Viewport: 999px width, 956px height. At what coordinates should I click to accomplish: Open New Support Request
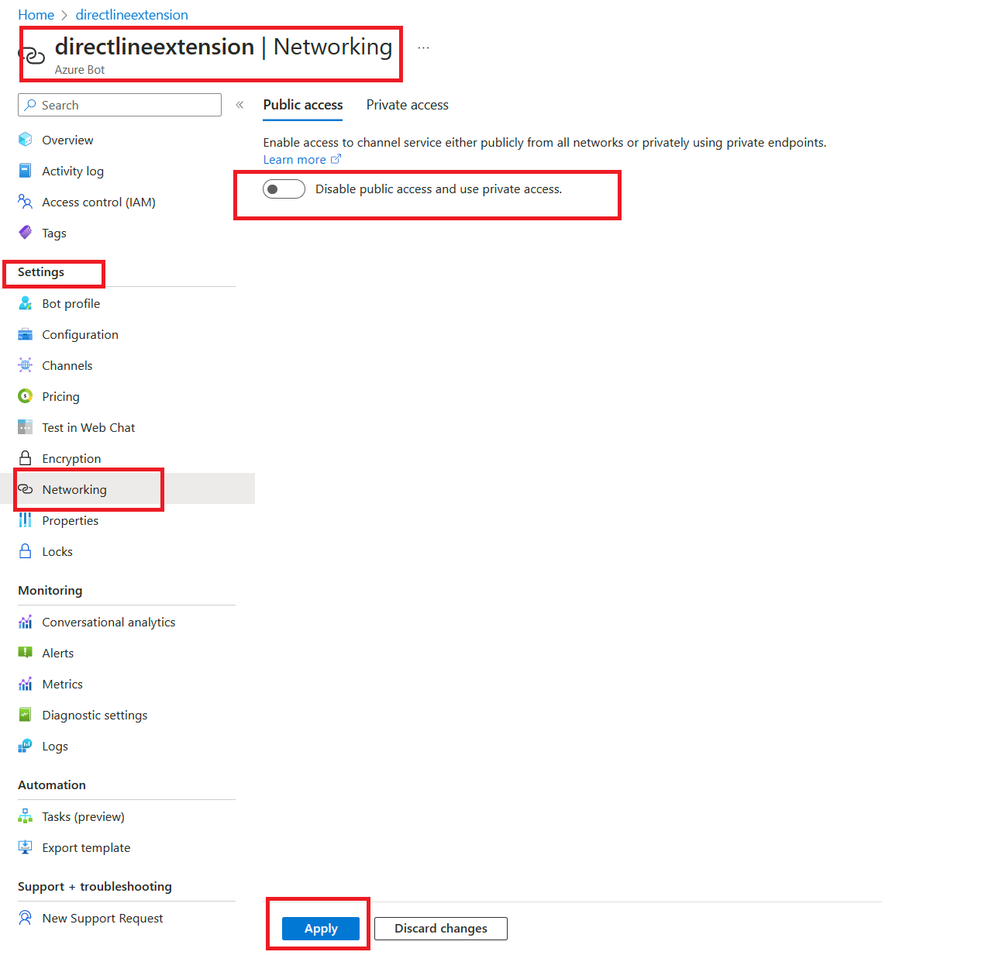(102, 918)
